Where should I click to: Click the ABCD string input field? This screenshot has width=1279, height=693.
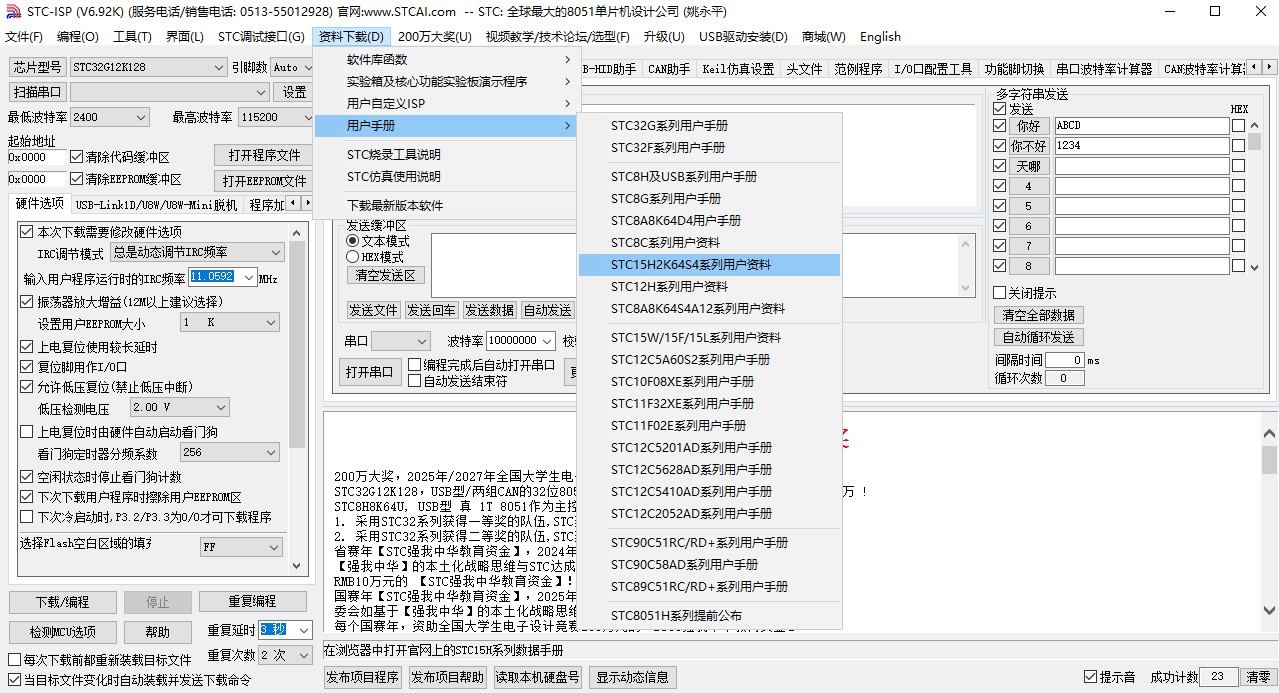1141,126
